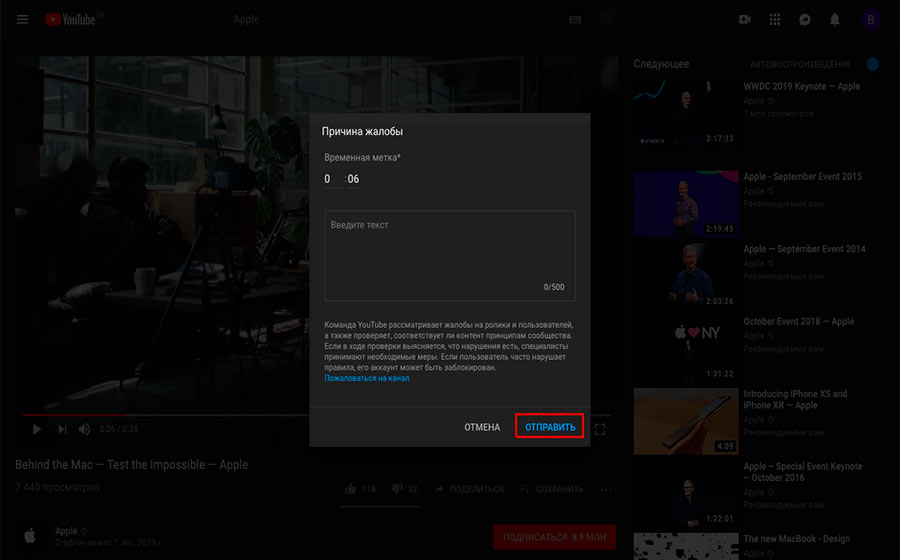900x560 pixels.
Task: Click the Apple — September Event 2014 title
Action: pyautogui.click(x=804, y=249)
